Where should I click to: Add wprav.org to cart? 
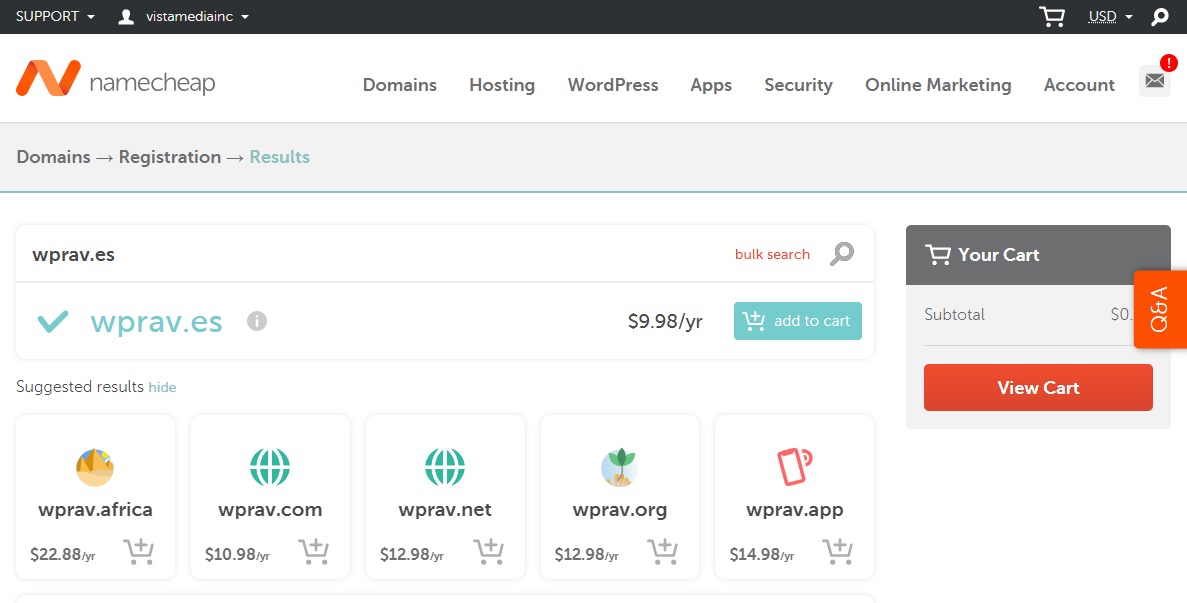pyautogui.click(x=662, y=552)
